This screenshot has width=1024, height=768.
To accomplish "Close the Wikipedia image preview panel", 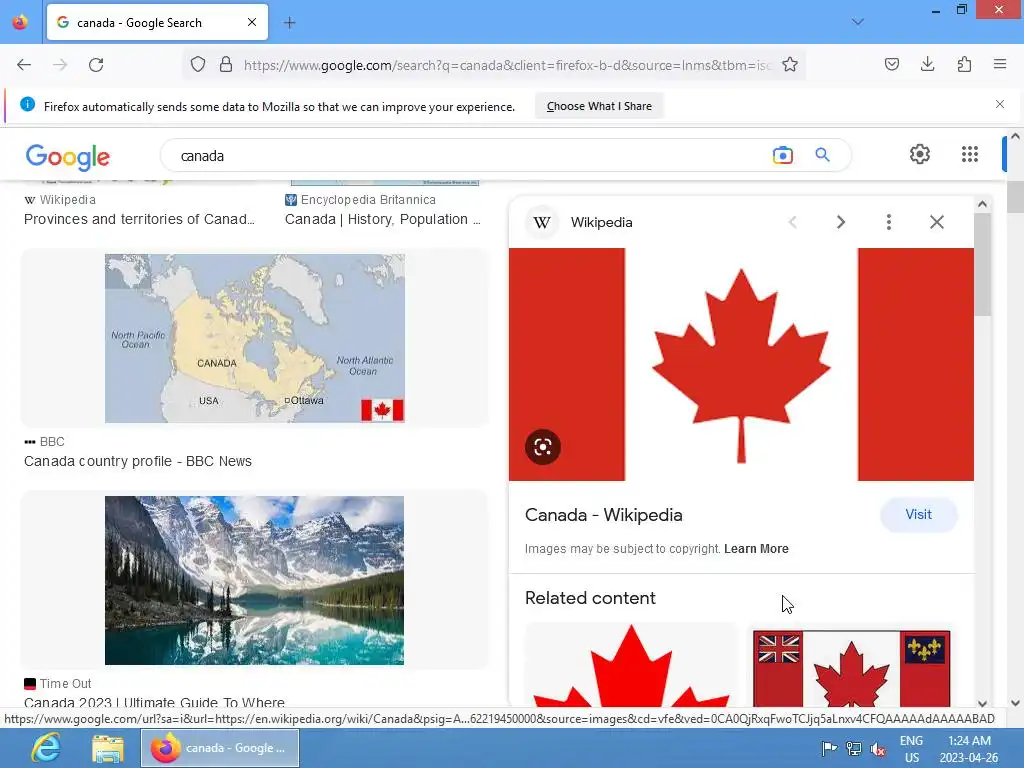I will [937, 222].
